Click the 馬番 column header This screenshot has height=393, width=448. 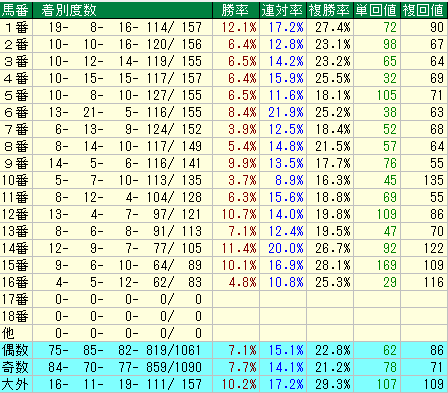15,10
